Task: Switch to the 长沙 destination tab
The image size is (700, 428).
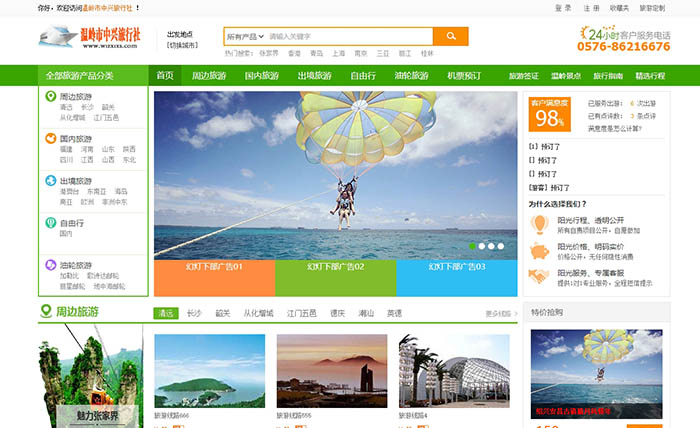Action: coord(194,313)
